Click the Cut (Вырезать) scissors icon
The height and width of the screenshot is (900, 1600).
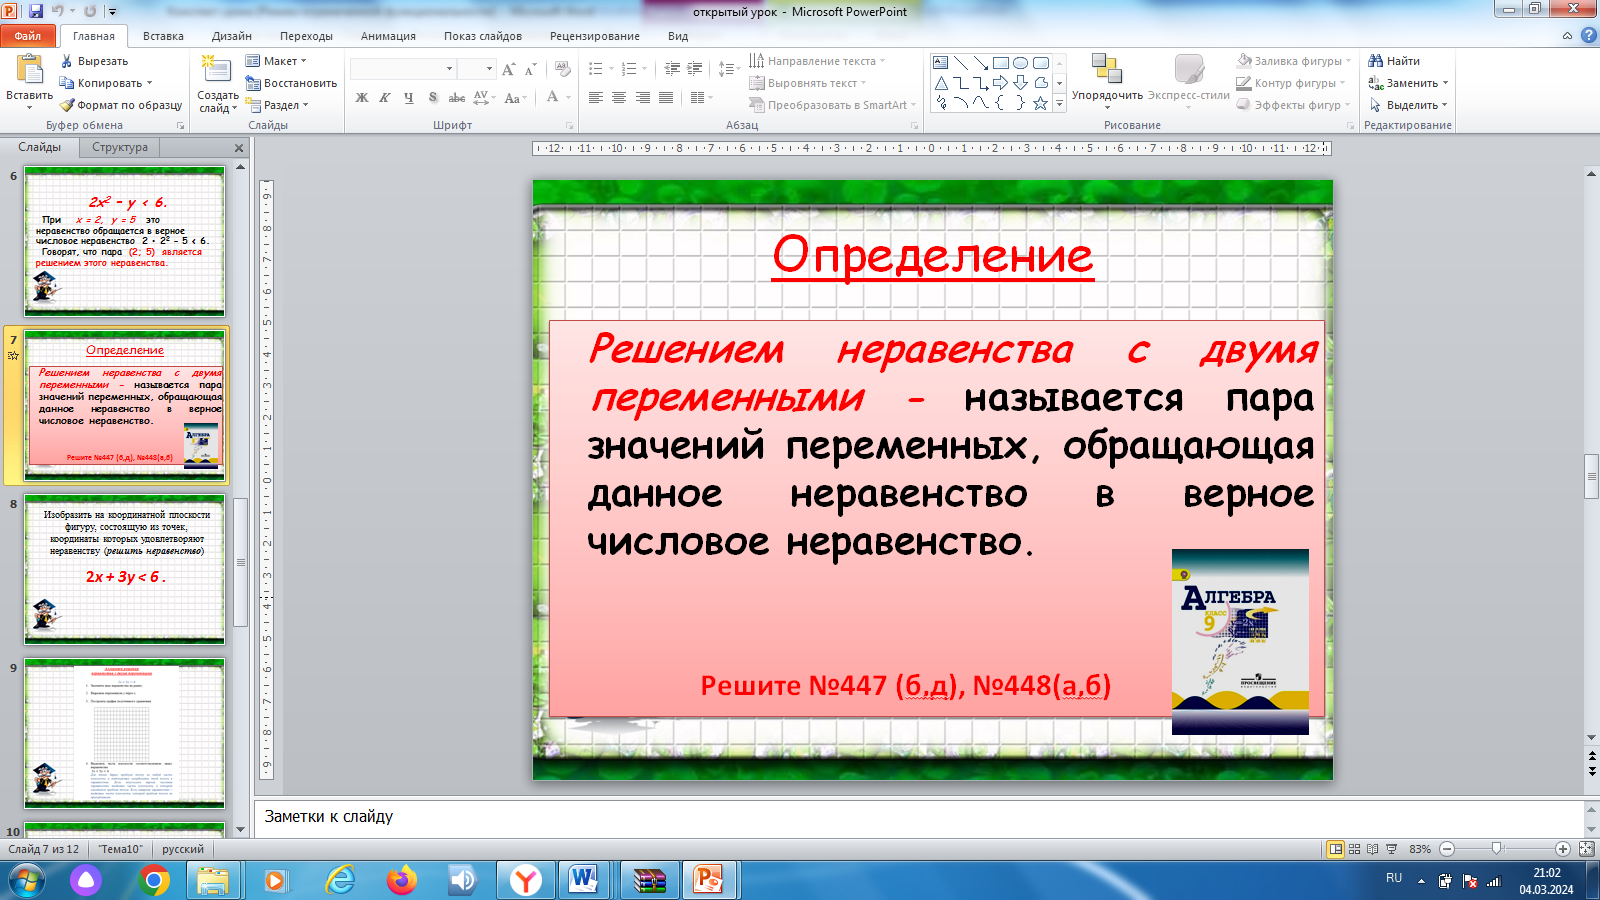tap(66, 61)
